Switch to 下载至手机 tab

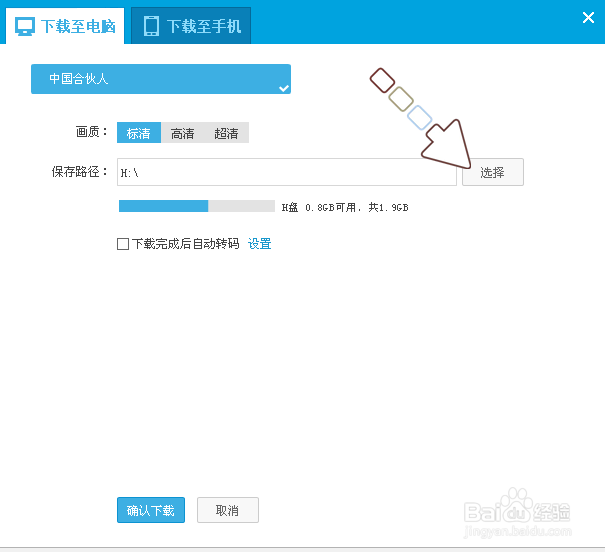point(191,26)
